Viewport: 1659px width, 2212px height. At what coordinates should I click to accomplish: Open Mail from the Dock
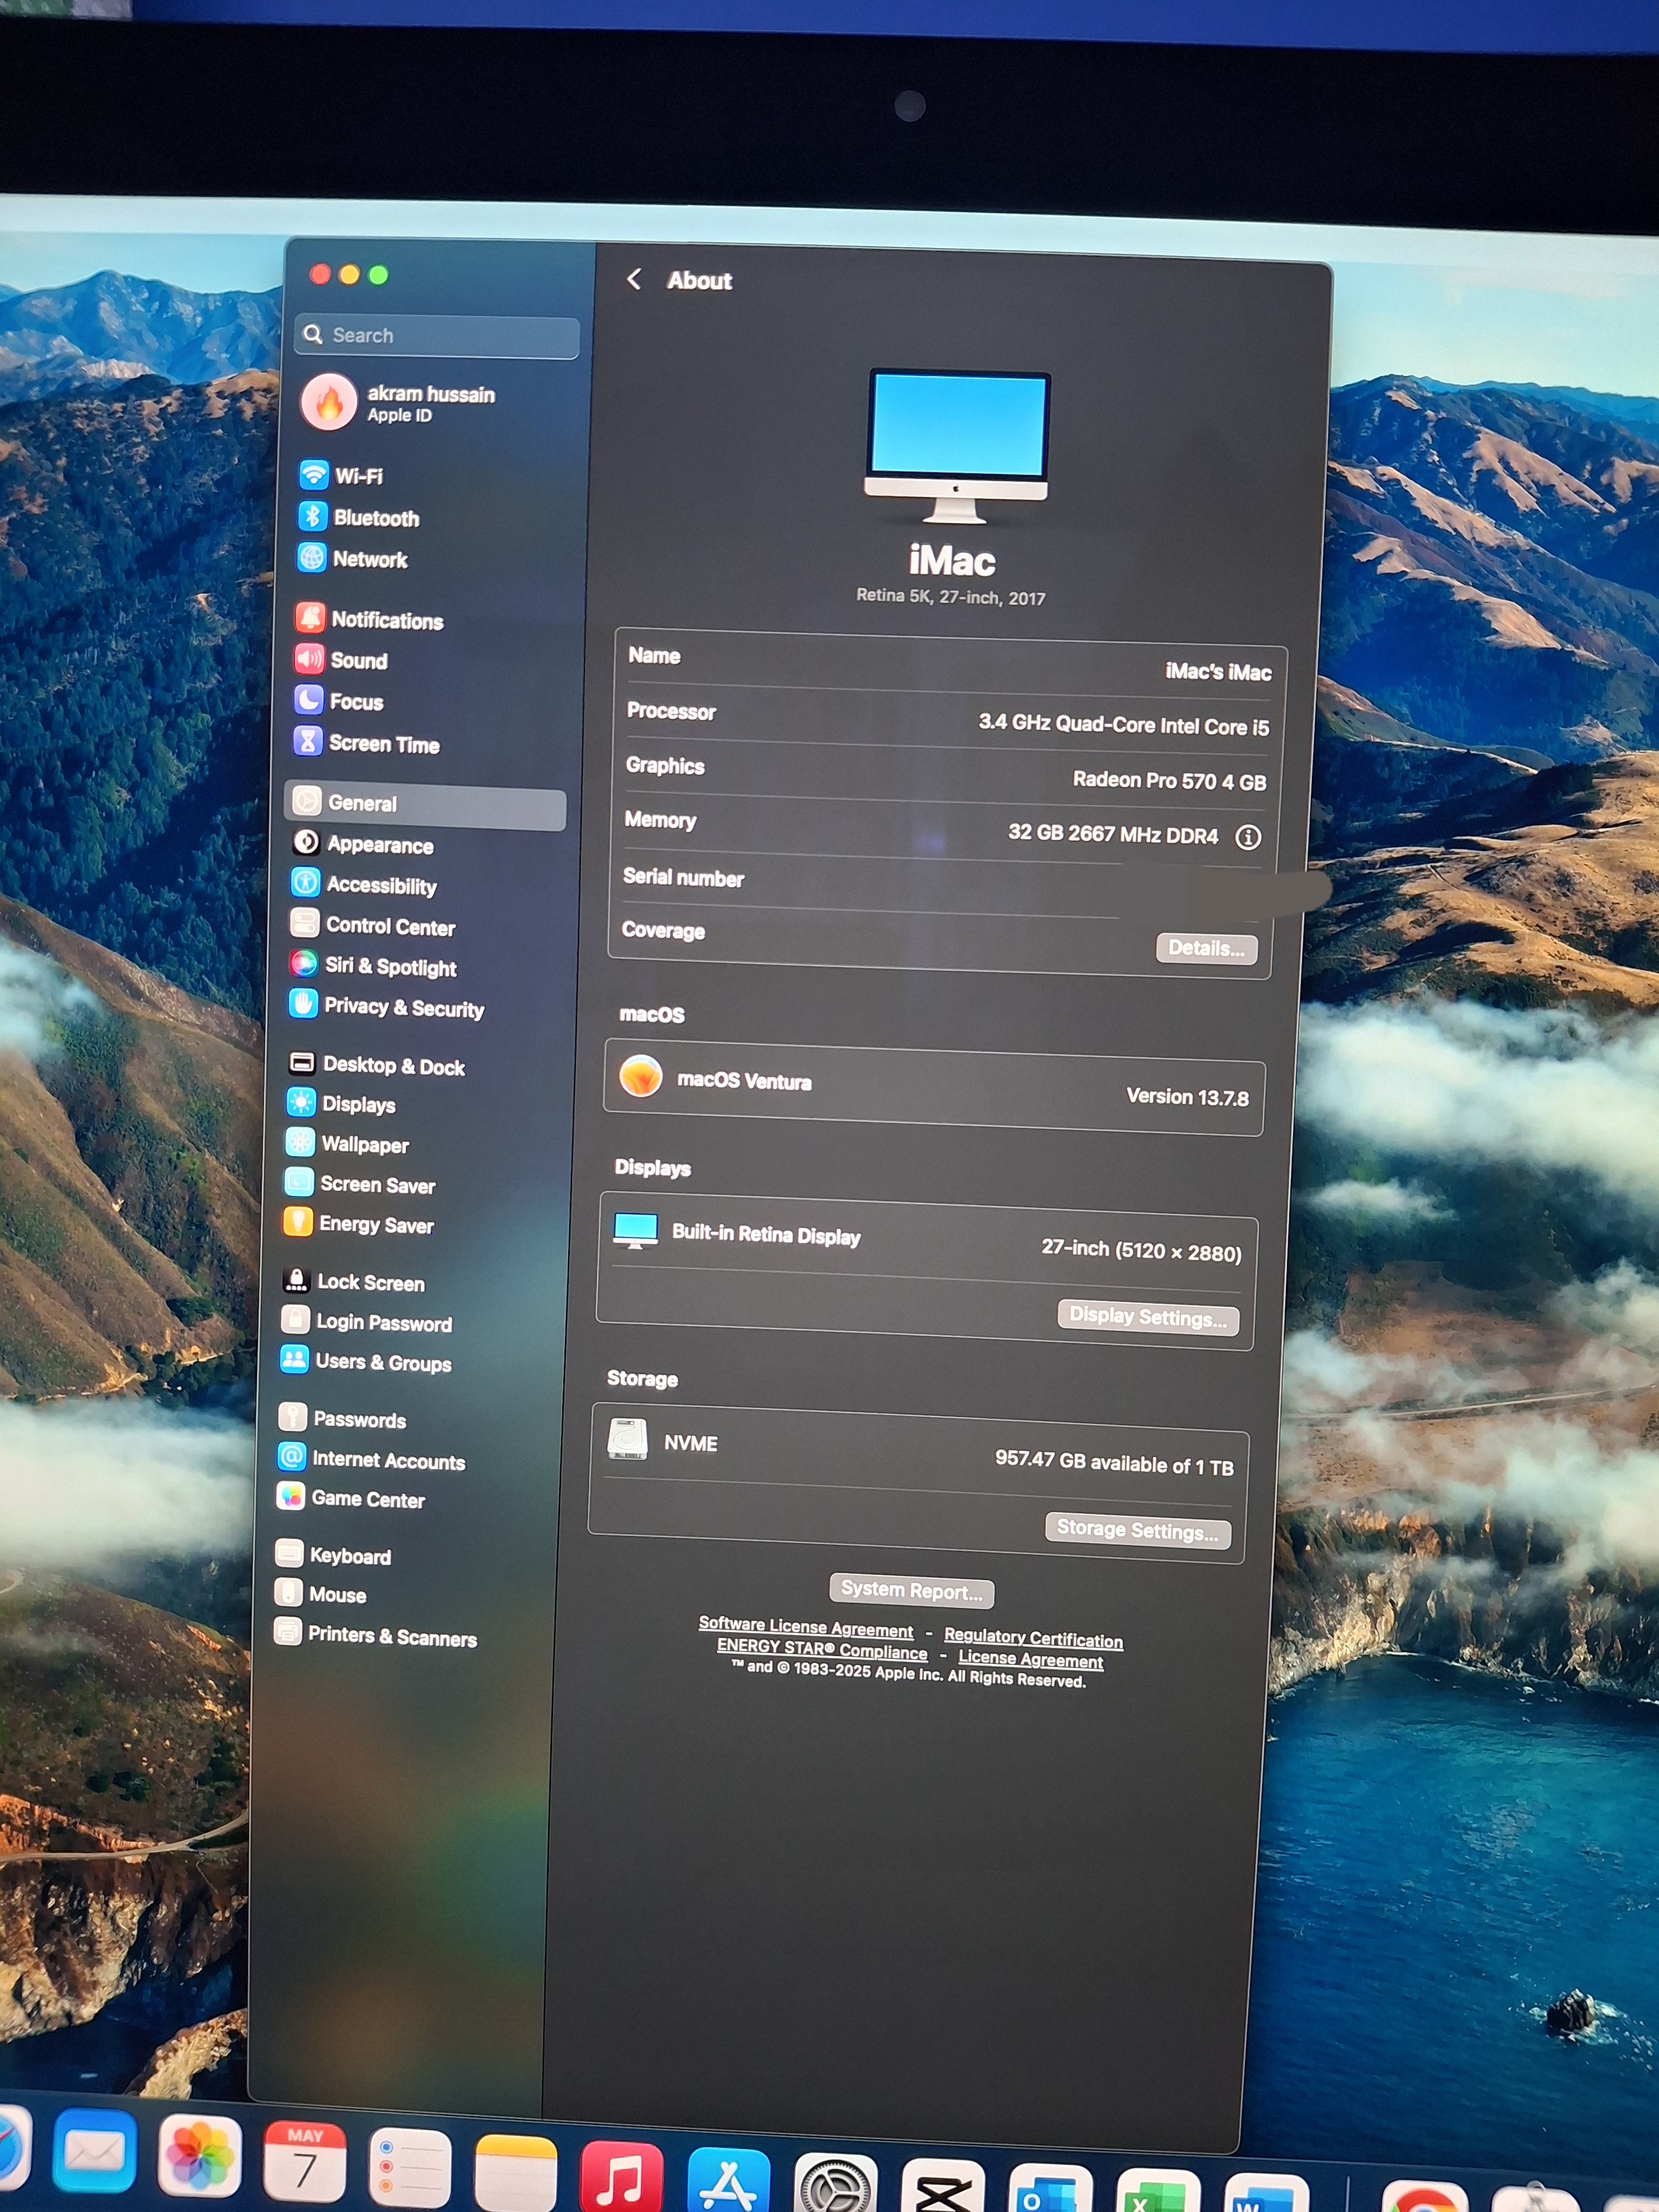click(94, 2152)
